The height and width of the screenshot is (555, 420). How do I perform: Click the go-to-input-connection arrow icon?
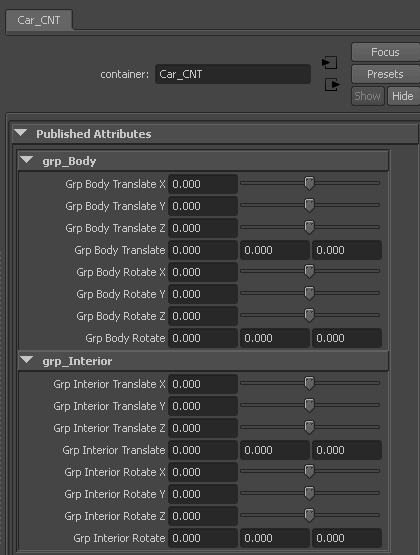pos(329,63)
